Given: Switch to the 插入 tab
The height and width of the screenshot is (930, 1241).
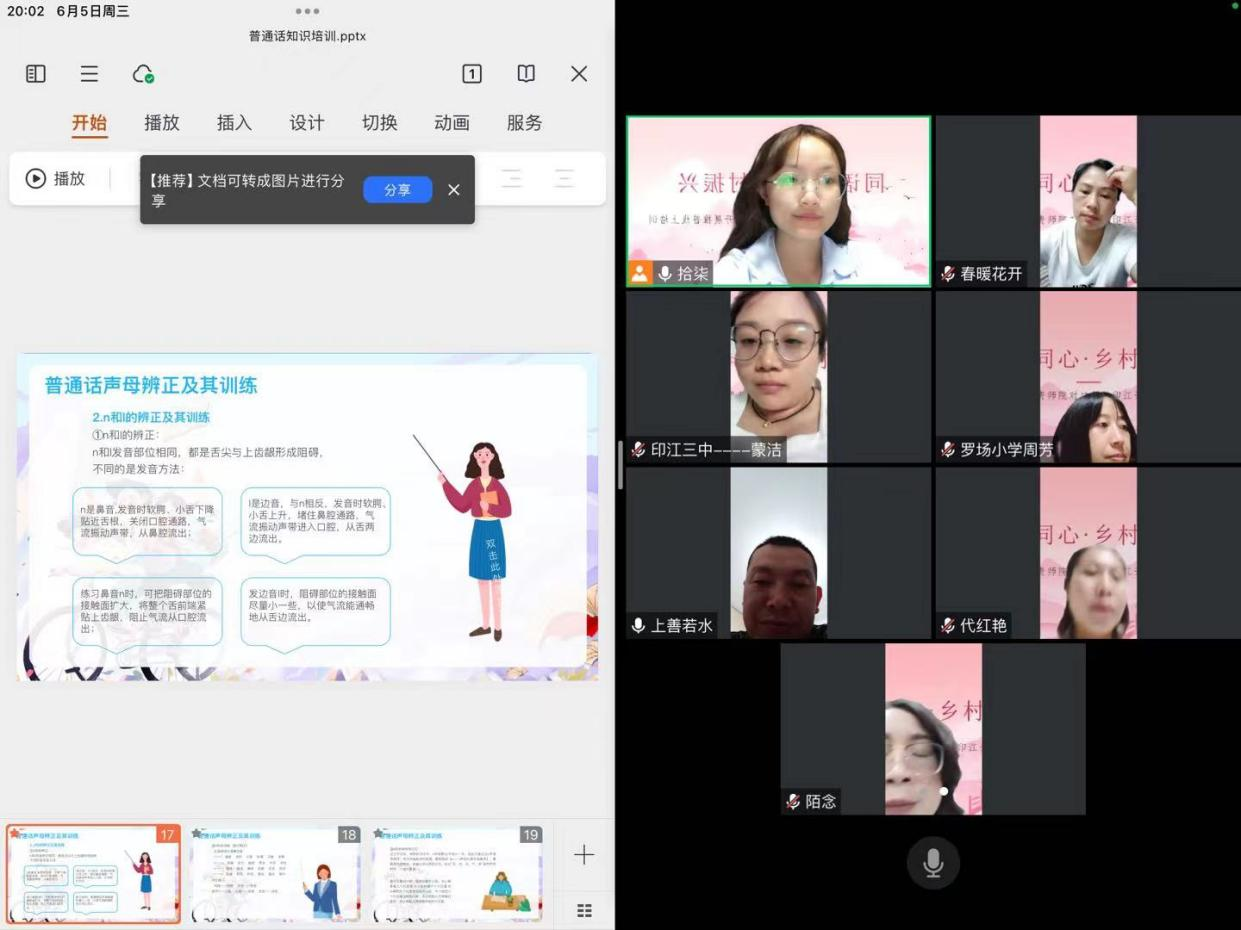Looking at the screenshot, I should (x=234, y=123).
